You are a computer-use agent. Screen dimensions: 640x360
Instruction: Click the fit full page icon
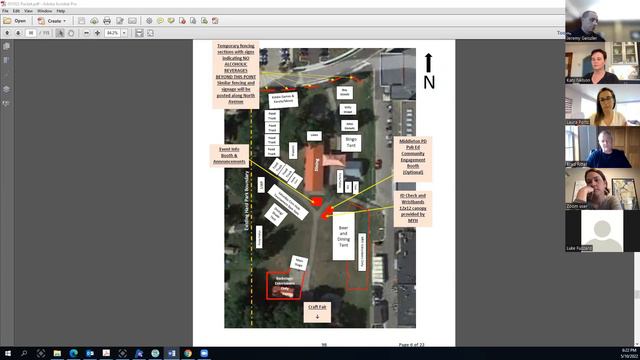coord(150,33)
